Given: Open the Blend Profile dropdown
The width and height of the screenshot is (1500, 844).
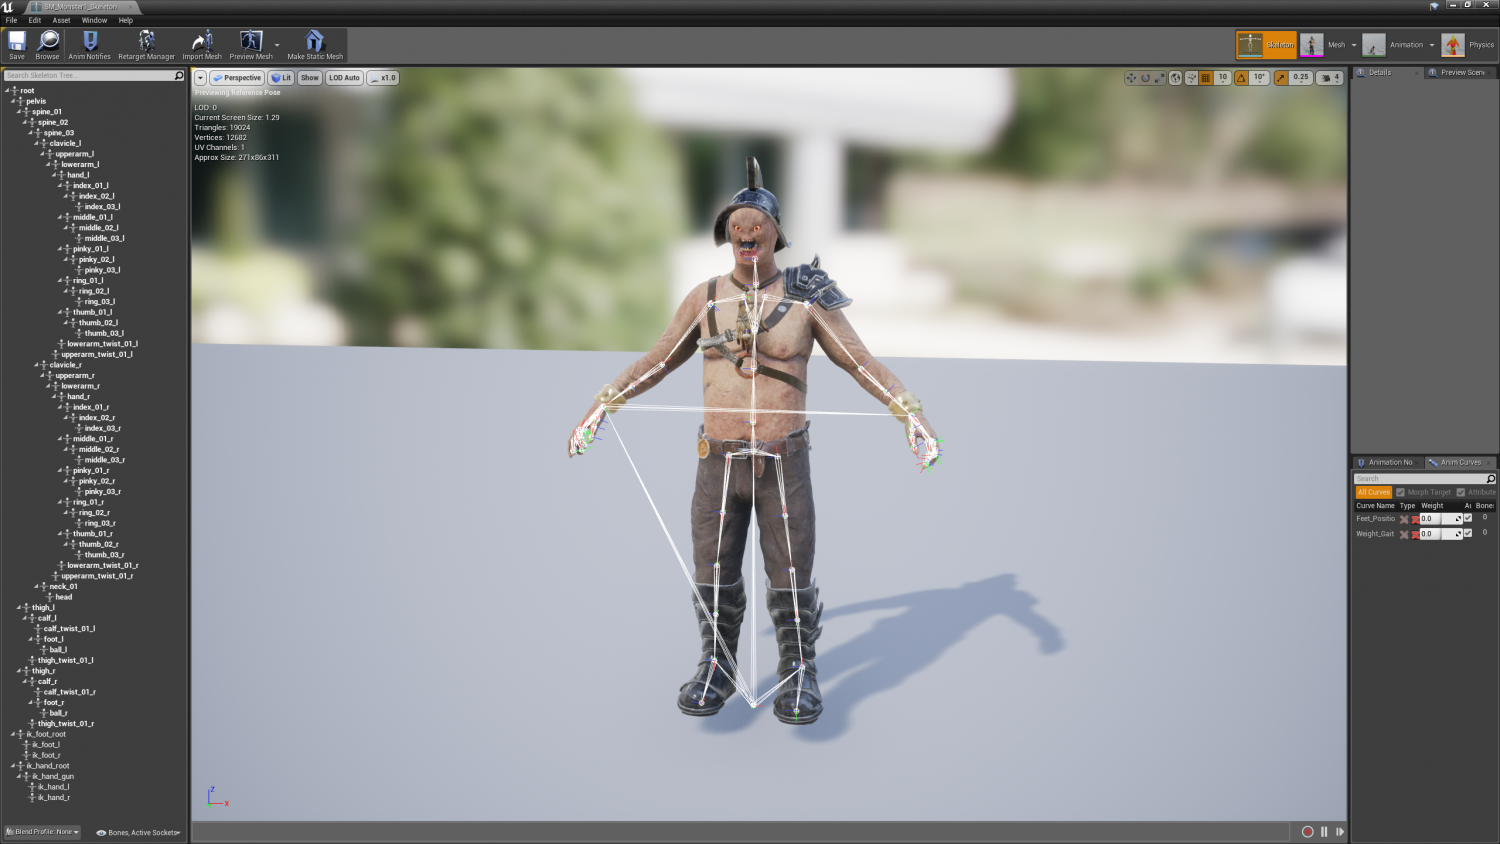Looking at the screenshot, I should click(x=43, y=832).
